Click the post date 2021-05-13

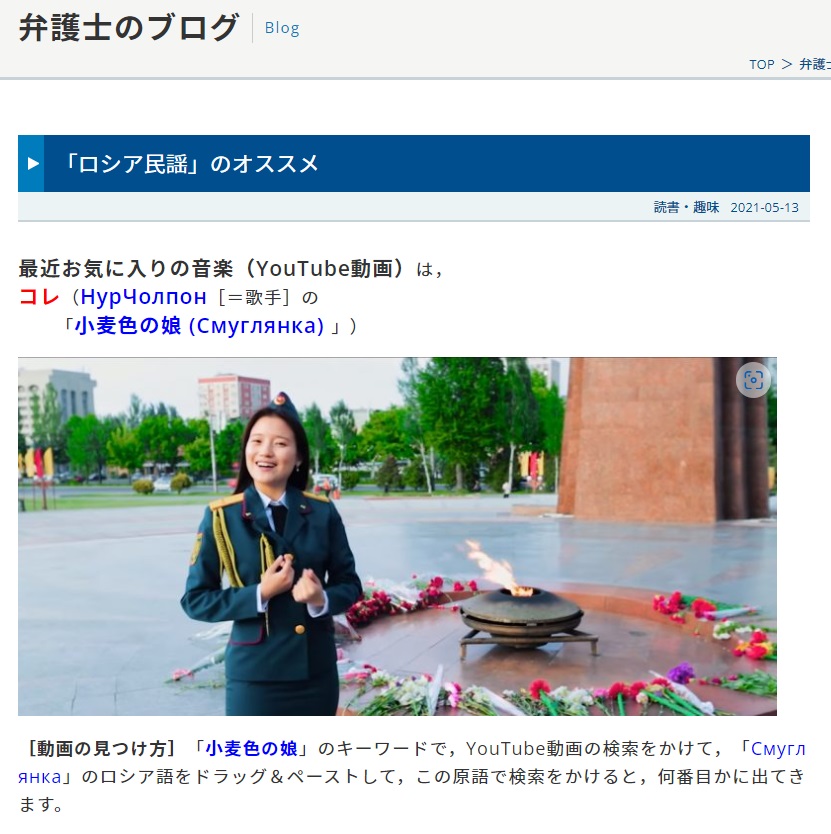point(764,207)
